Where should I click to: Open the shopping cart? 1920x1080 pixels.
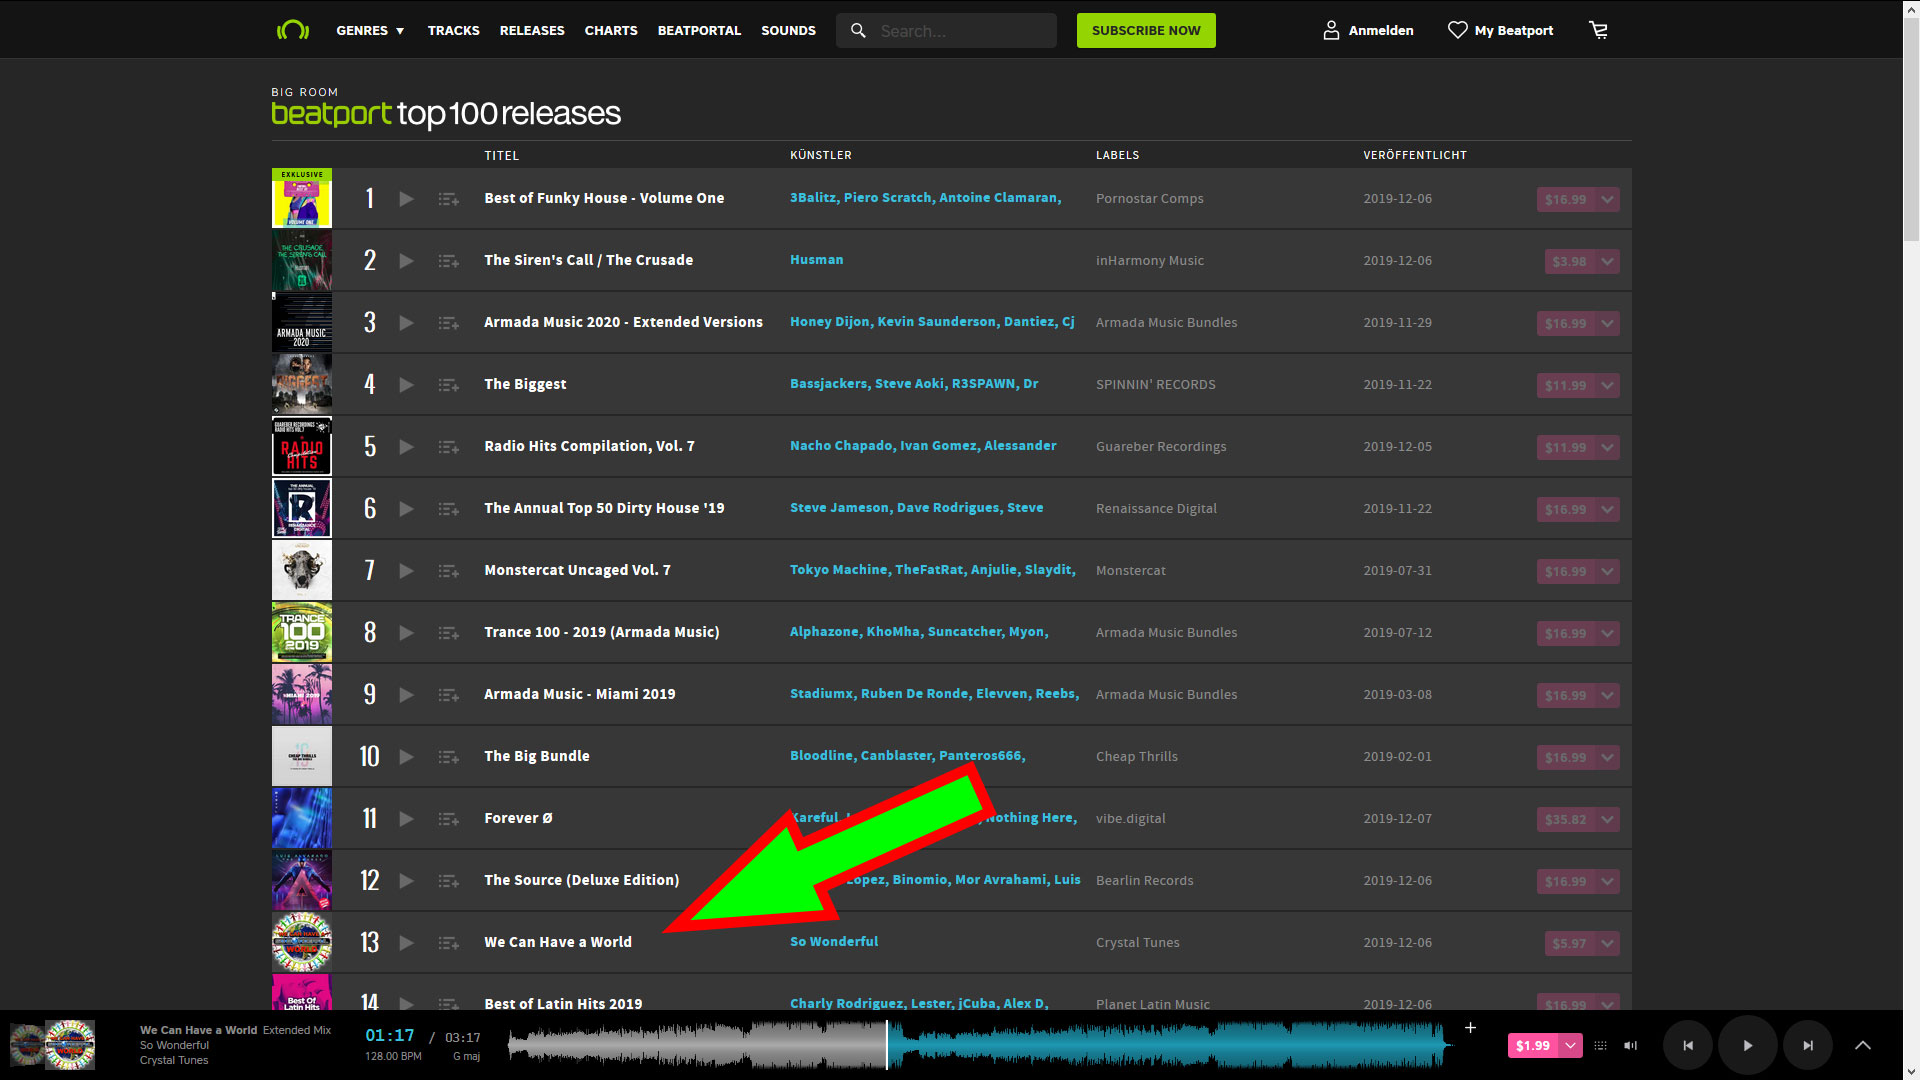(1598, 30)
